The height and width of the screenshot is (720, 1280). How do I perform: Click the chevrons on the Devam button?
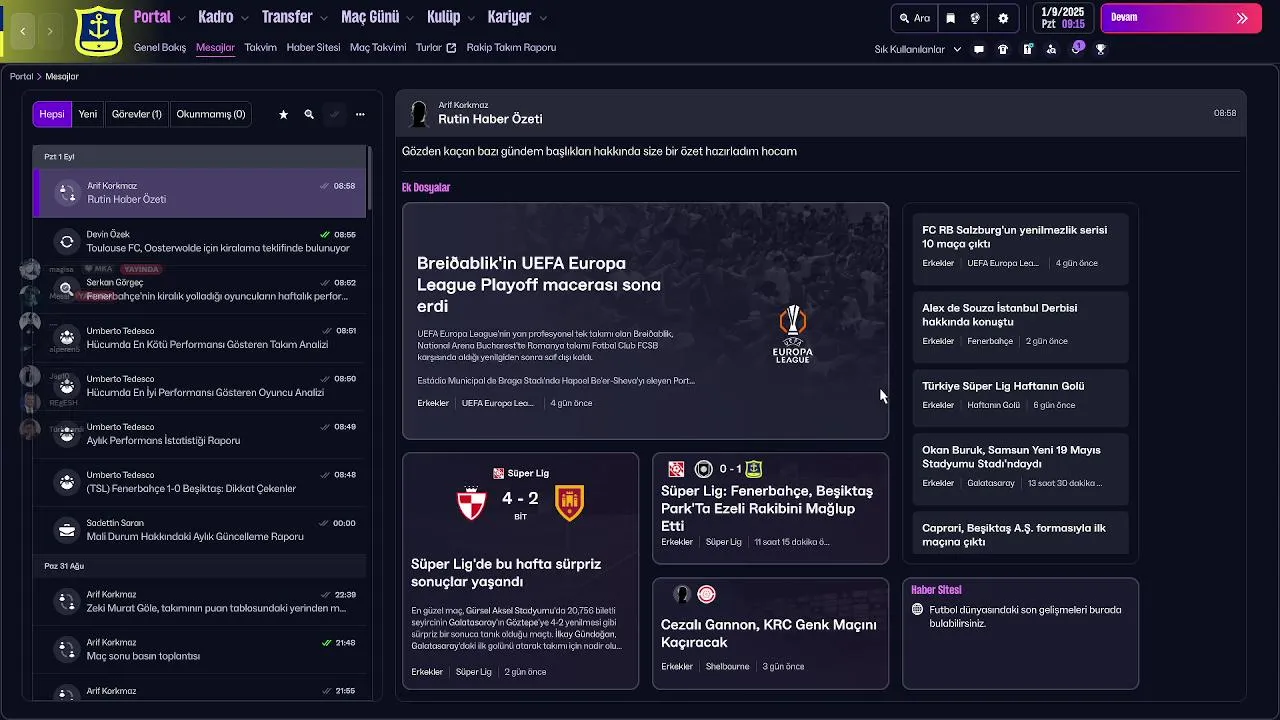(x=1242, y=18)
